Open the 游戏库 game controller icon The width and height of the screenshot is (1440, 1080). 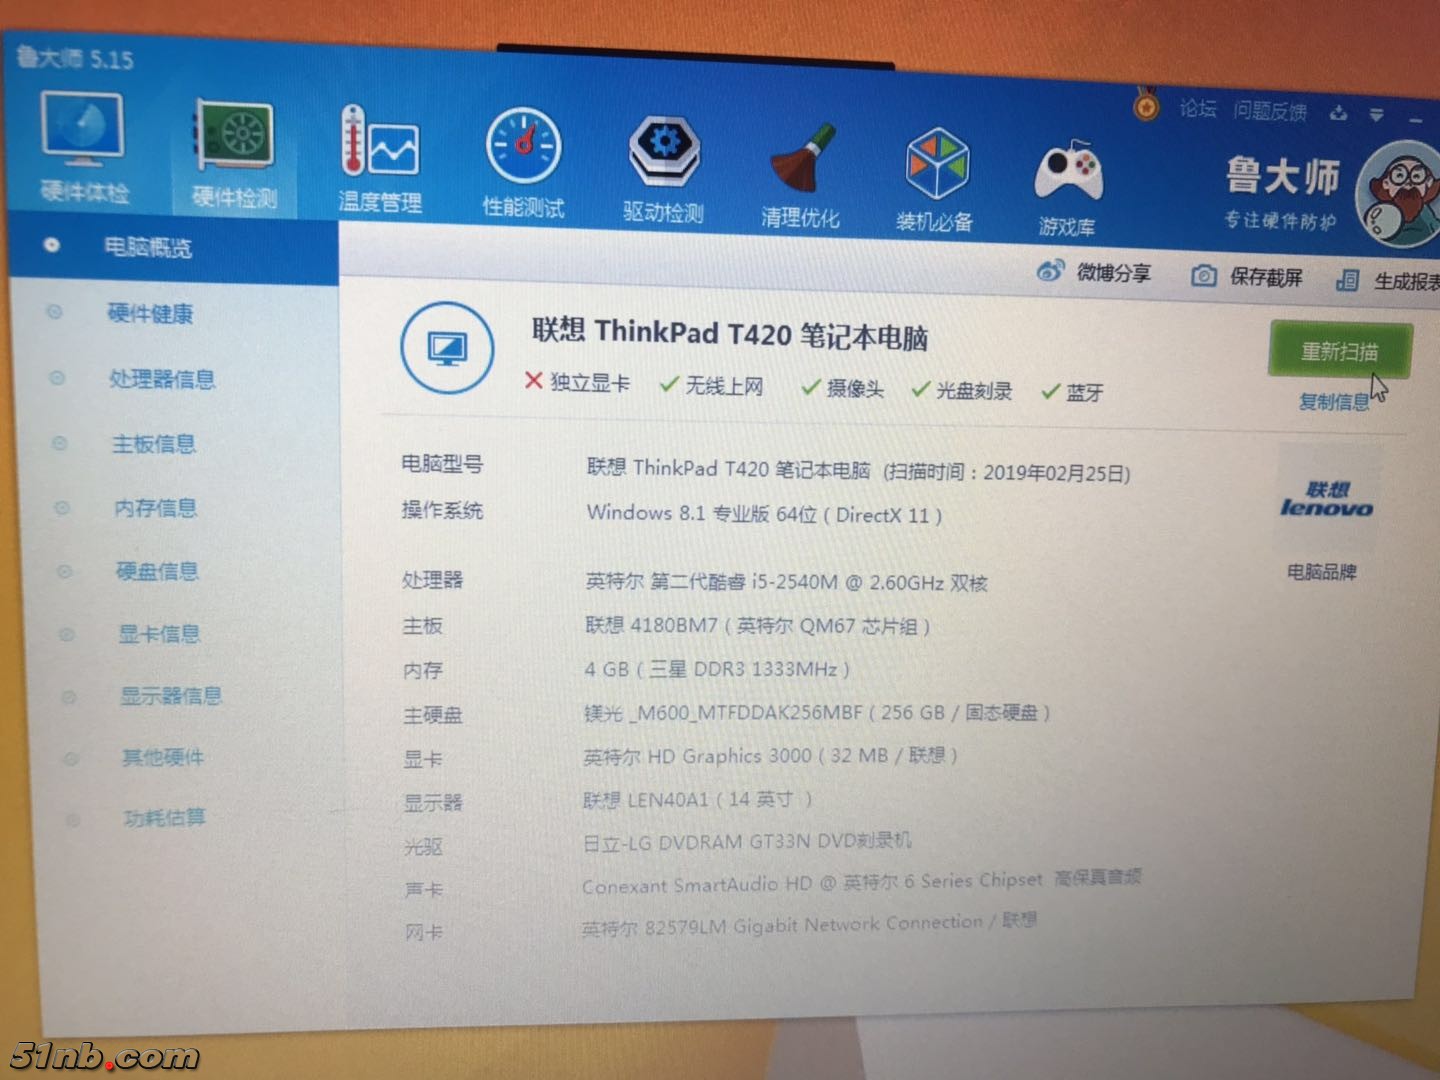(1067, 185)
